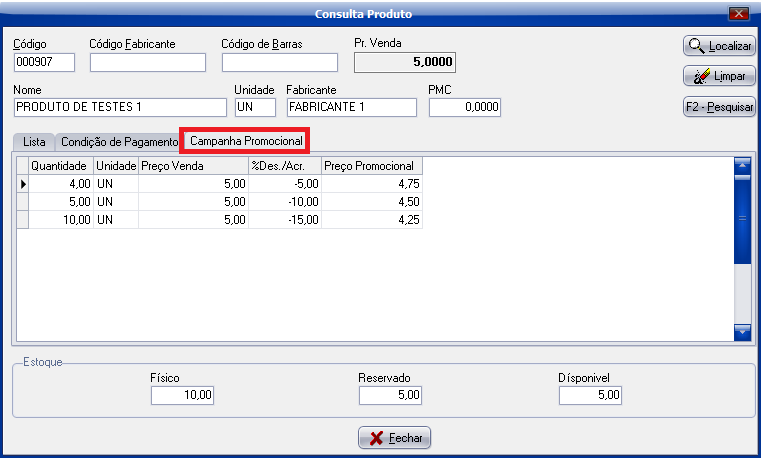Focus the Código Fabricante field

(x=147, y=63)
